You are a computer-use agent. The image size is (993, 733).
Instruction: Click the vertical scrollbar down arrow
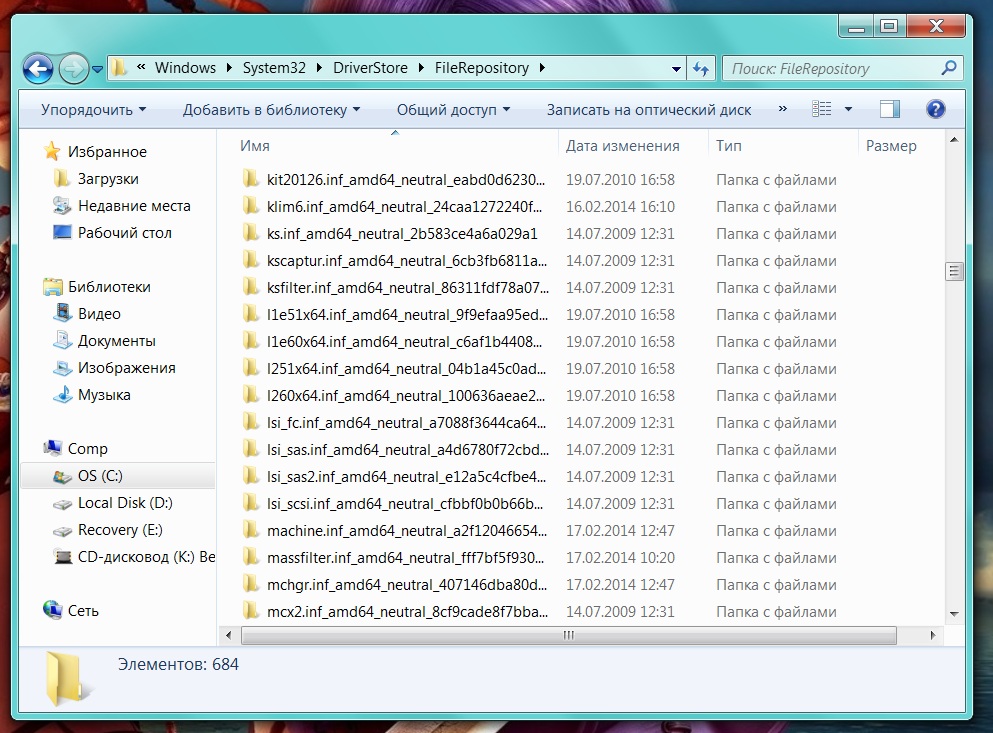click(954, 614)
